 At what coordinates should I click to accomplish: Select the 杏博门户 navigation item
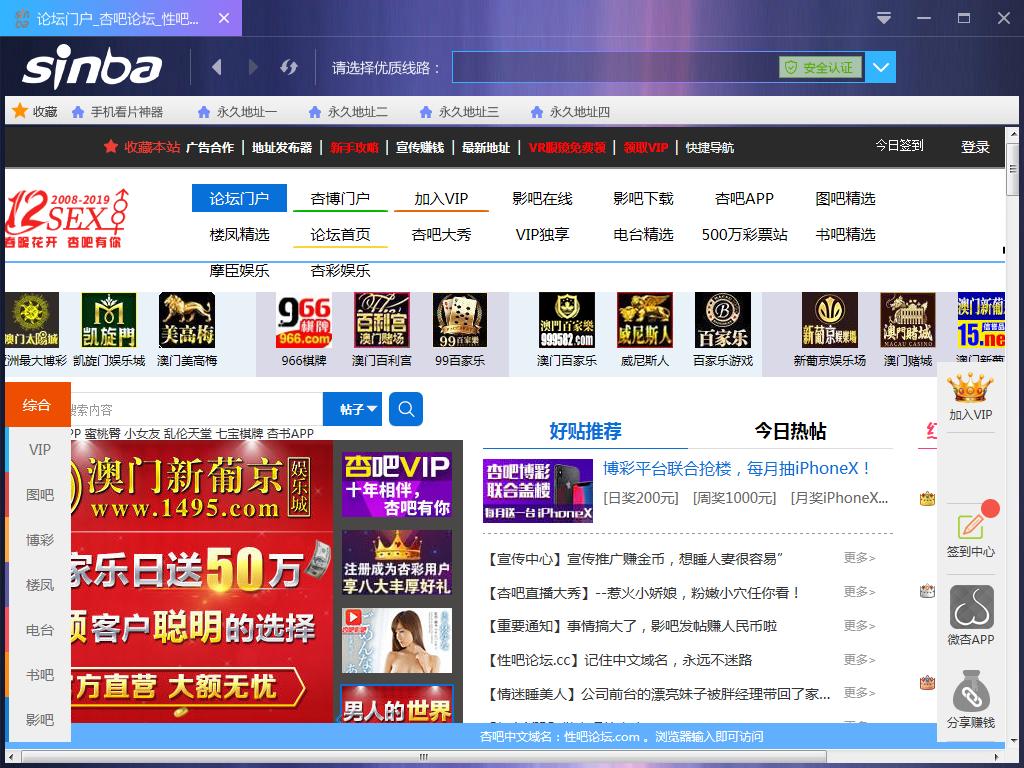pos(340,199)
